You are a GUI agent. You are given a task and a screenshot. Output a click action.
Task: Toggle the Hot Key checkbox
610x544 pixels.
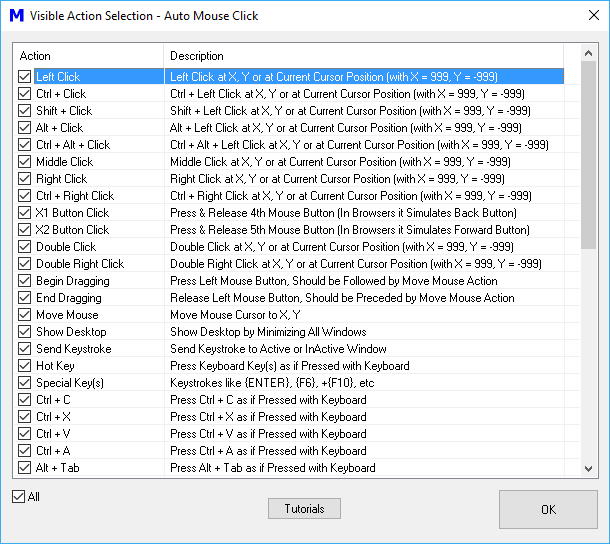25,366
